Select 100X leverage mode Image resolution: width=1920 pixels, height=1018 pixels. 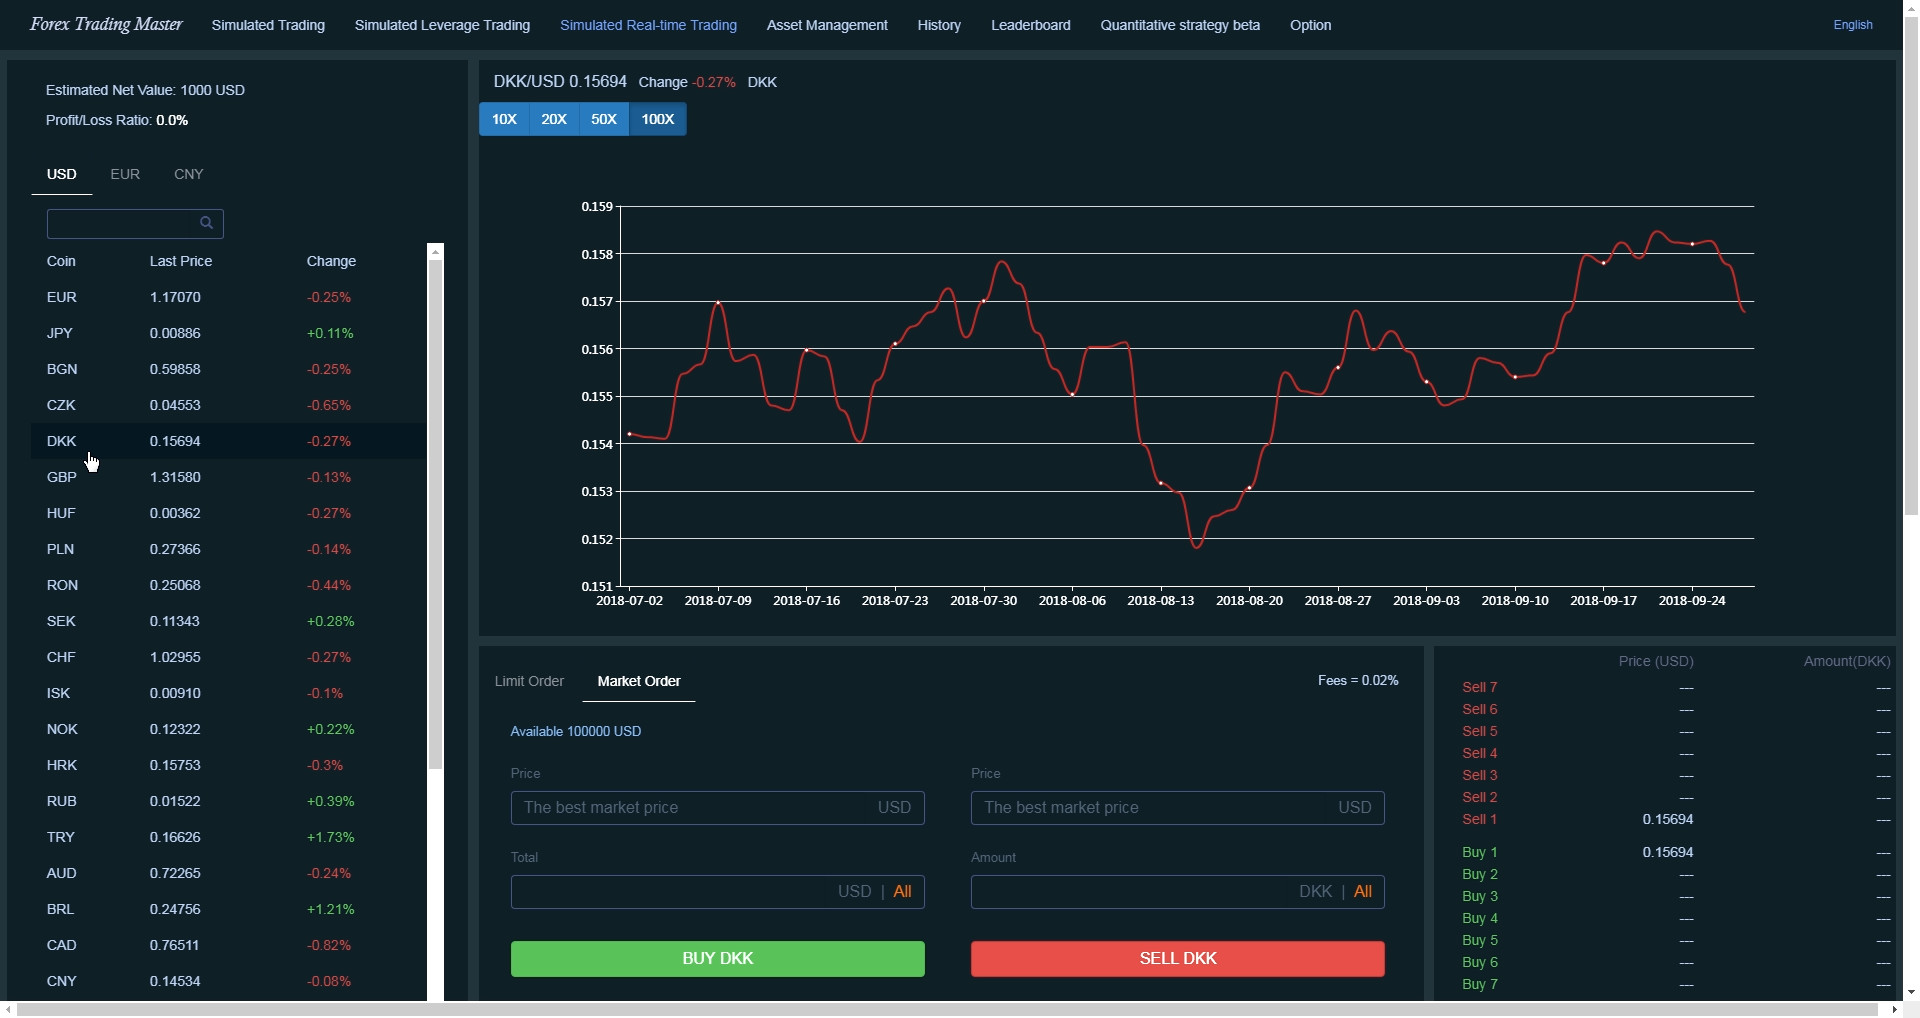657,119
